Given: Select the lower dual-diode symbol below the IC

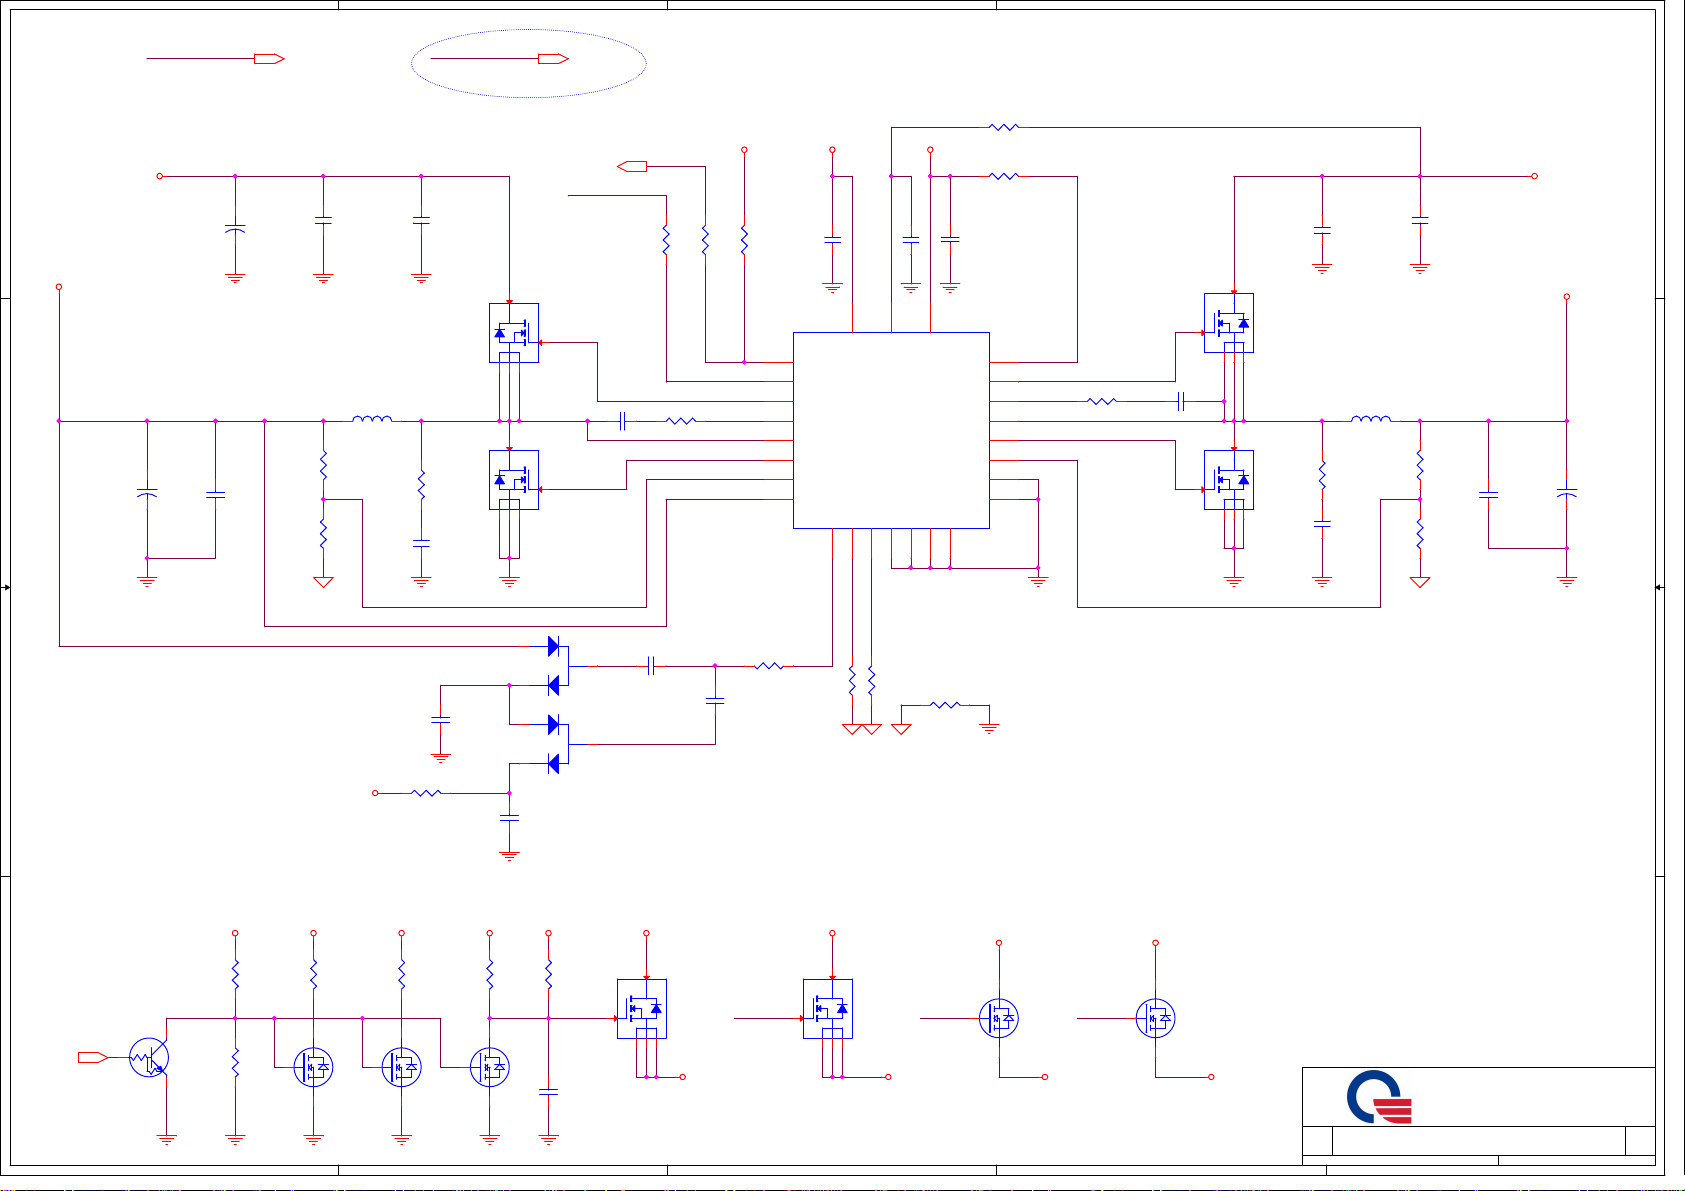Looking at the screenshot, I should tap(558, 744).
